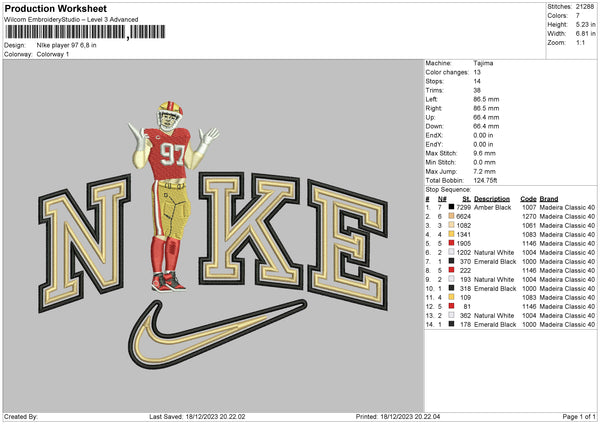Click the white swatch in stop row 9
This screenshot has height=424, width=600.
click(x=452, y=279)
